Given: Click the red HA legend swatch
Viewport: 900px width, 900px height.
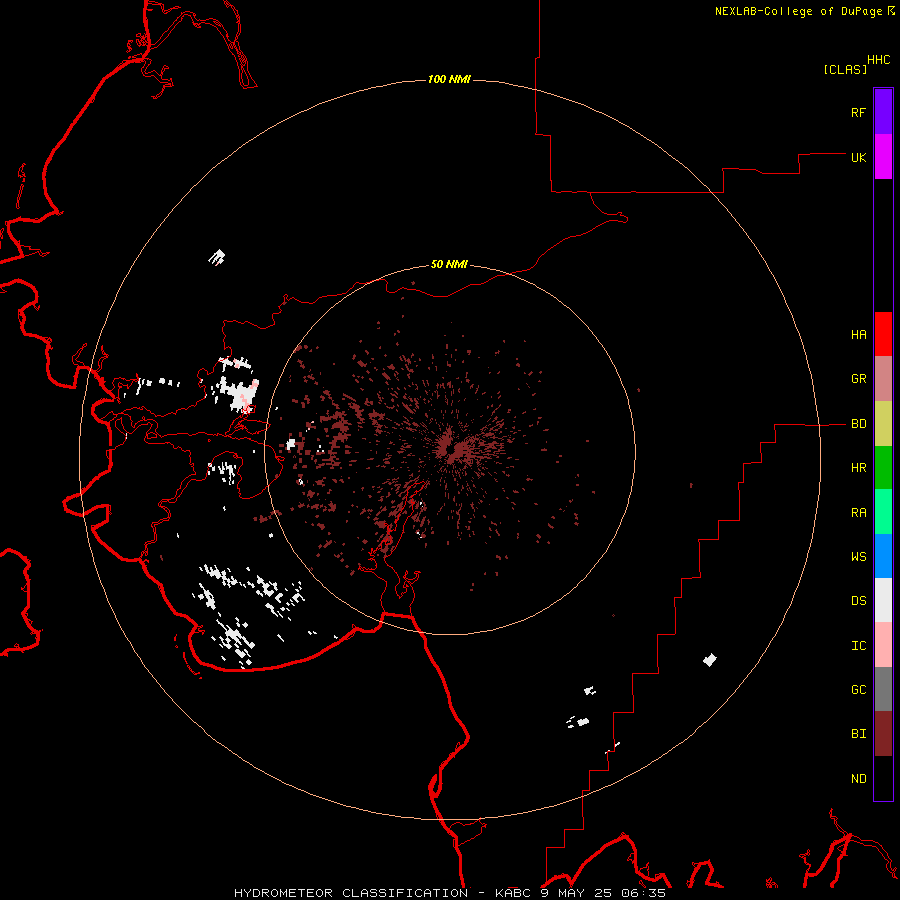Looking at the screenshot, I should click(883, 334).
